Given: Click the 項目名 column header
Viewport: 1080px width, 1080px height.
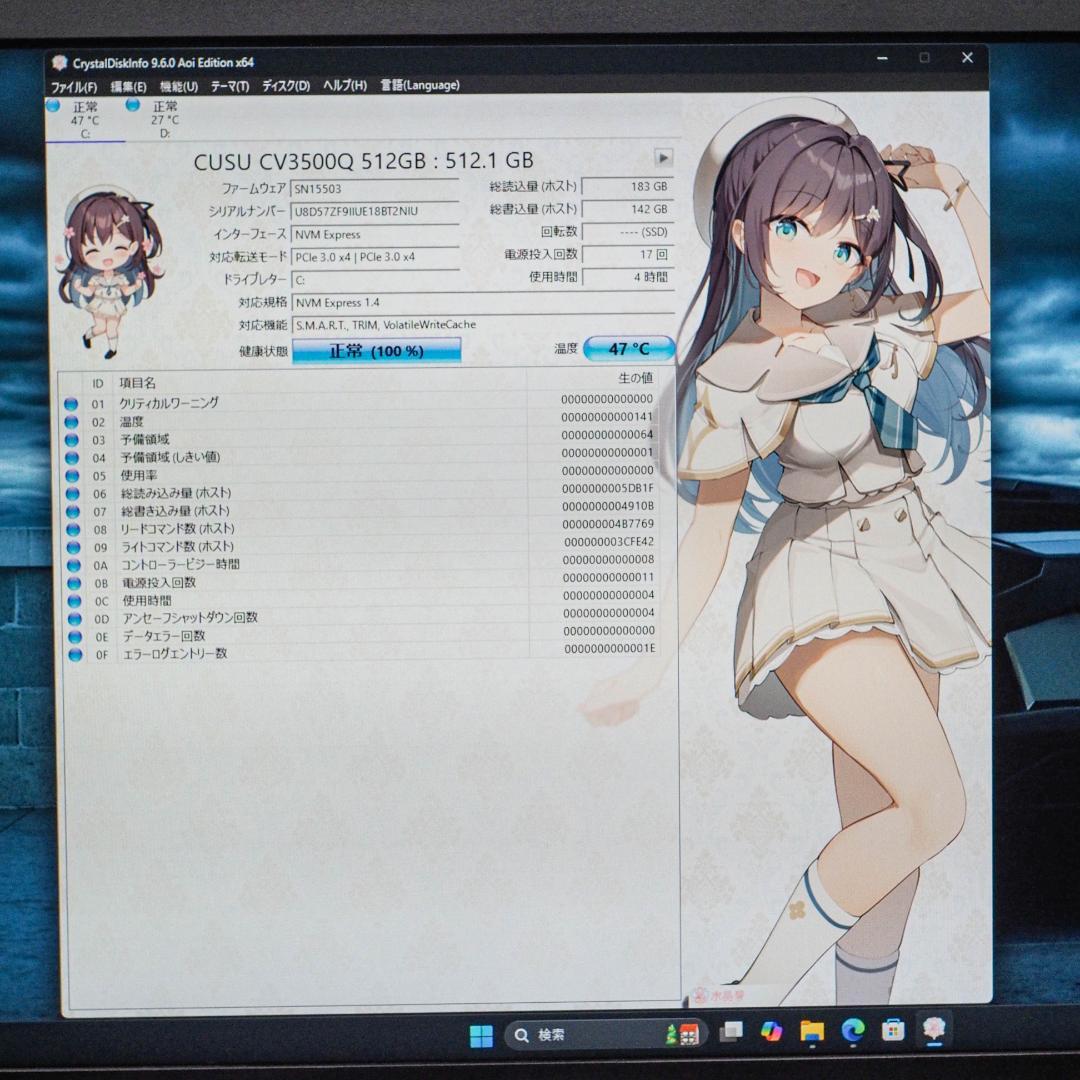Looking at the screenshot, I should point(138,383).
